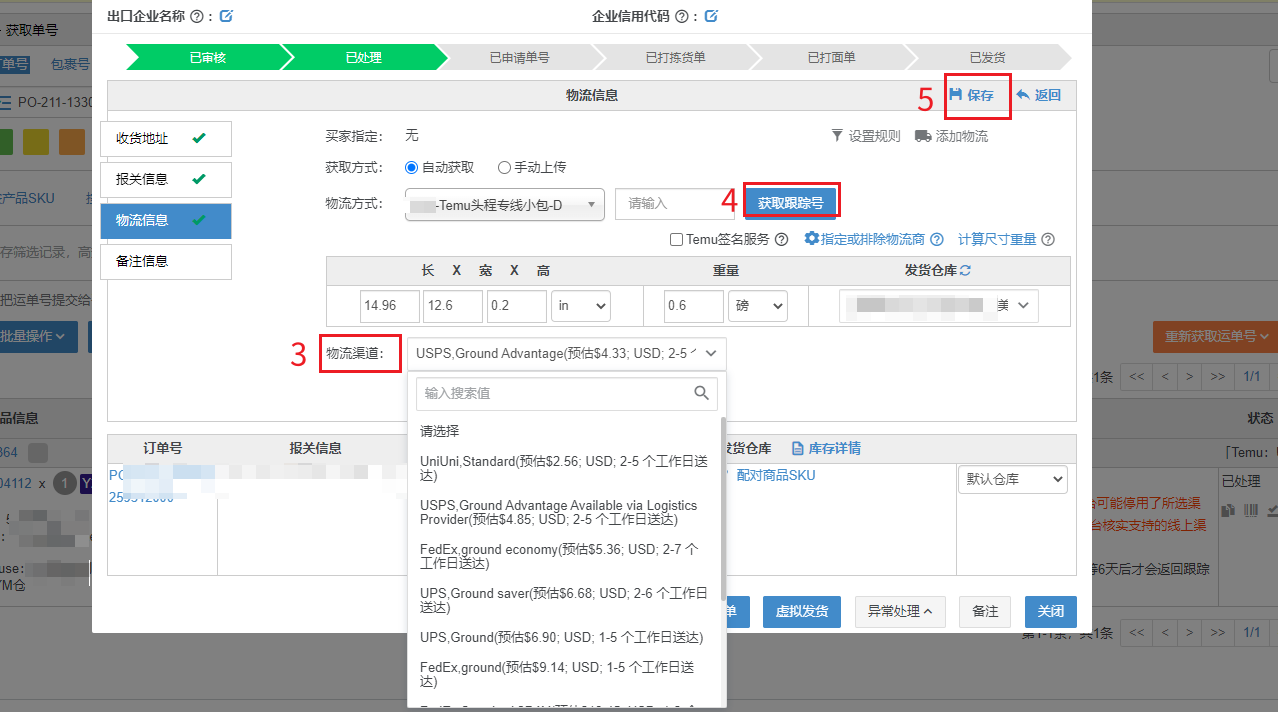This screenshot has width=1278, height=712.
Task: Select the 自动获取 radio button
Action: tap(411, 167)
